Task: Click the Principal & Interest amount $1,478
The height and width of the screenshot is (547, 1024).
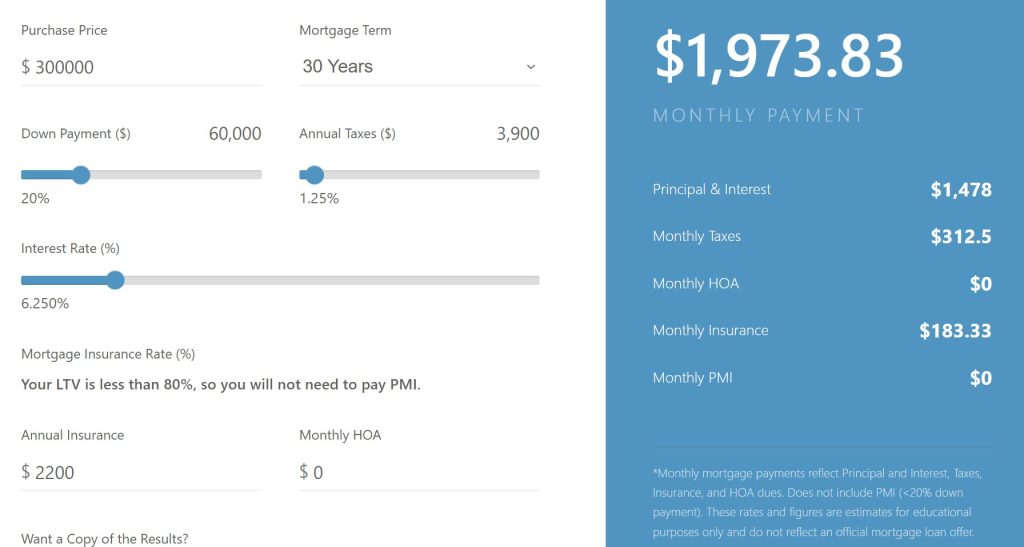Action: [x=961, y=190]
